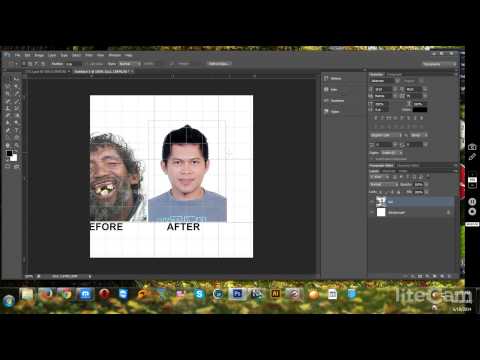Select the Zoom tool in toolbox
480x360 pixels.
16,145
